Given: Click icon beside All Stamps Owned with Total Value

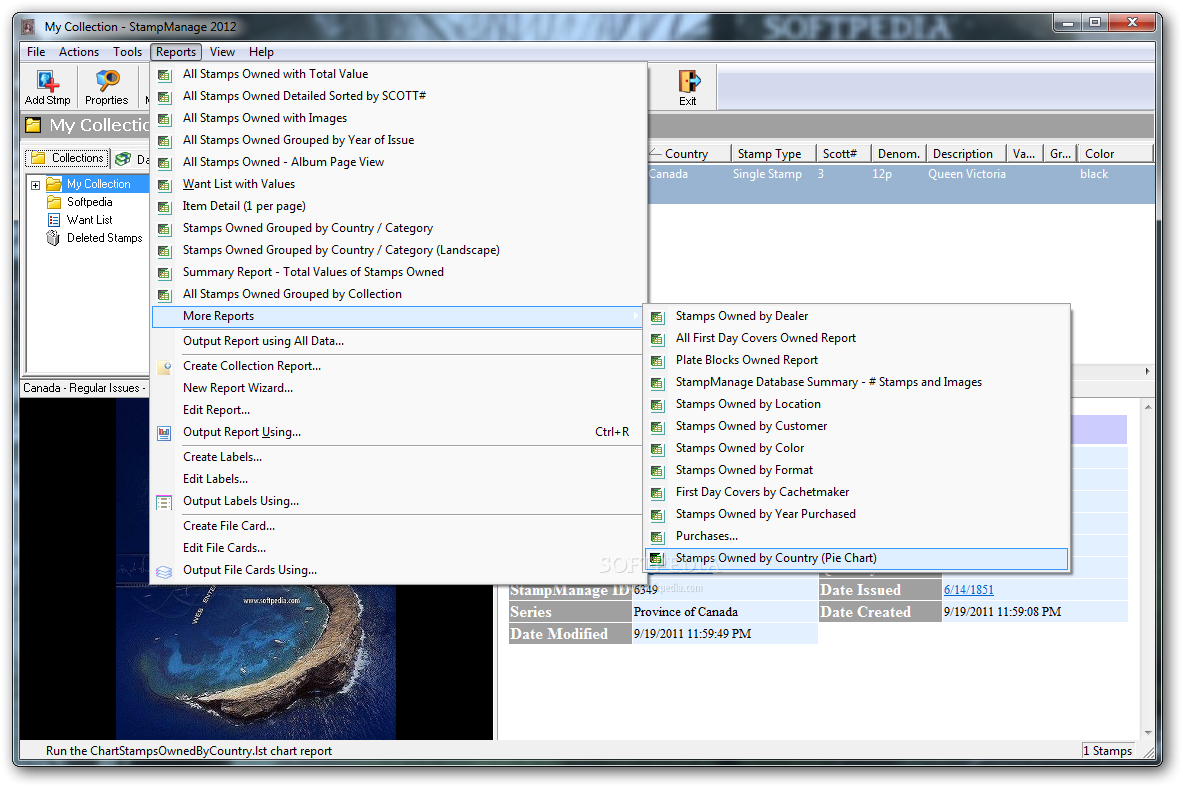Looking at the screenshot, I should [x=164, y=75].
